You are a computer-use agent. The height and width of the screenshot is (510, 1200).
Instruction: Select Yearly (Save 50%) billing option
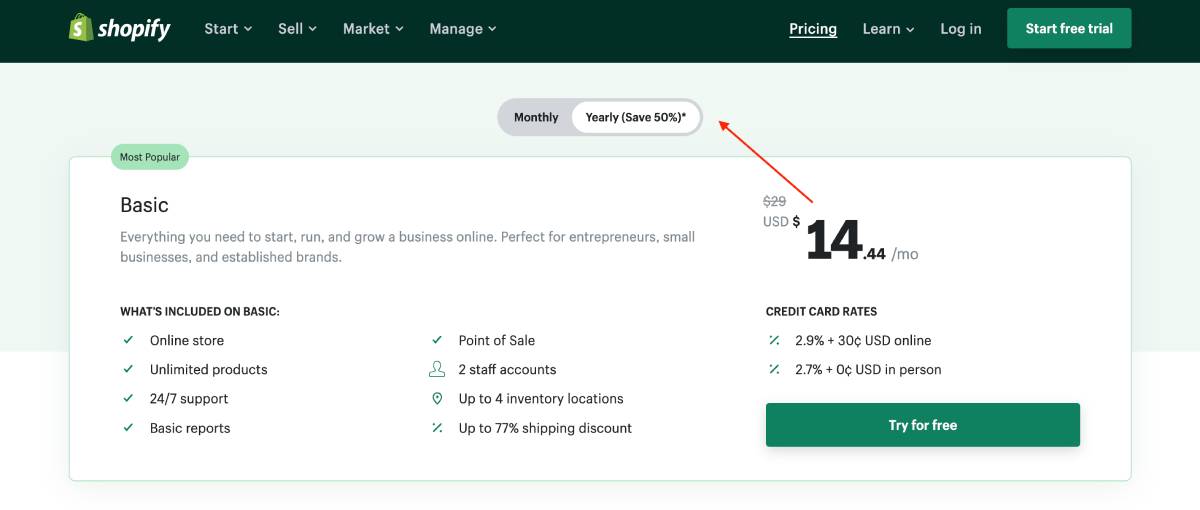(636, 117)
